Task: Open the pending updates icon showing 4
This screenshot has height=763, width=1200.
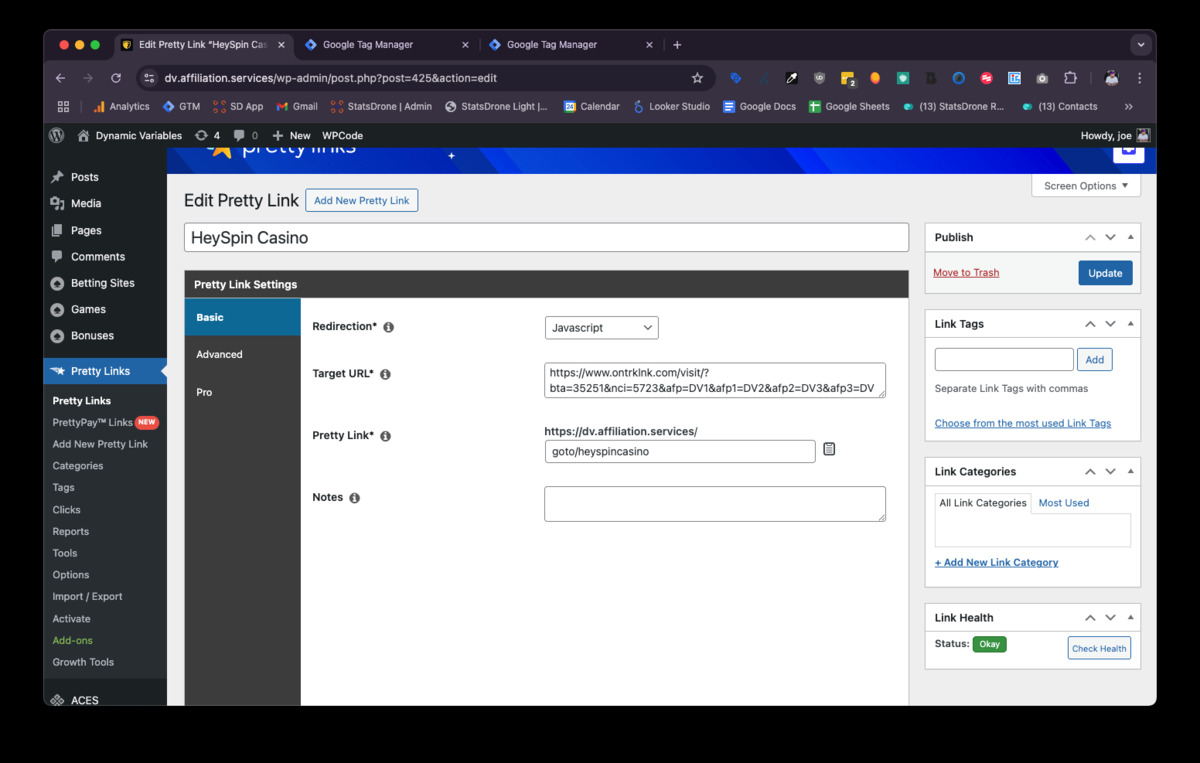Action: click(207, 135)
